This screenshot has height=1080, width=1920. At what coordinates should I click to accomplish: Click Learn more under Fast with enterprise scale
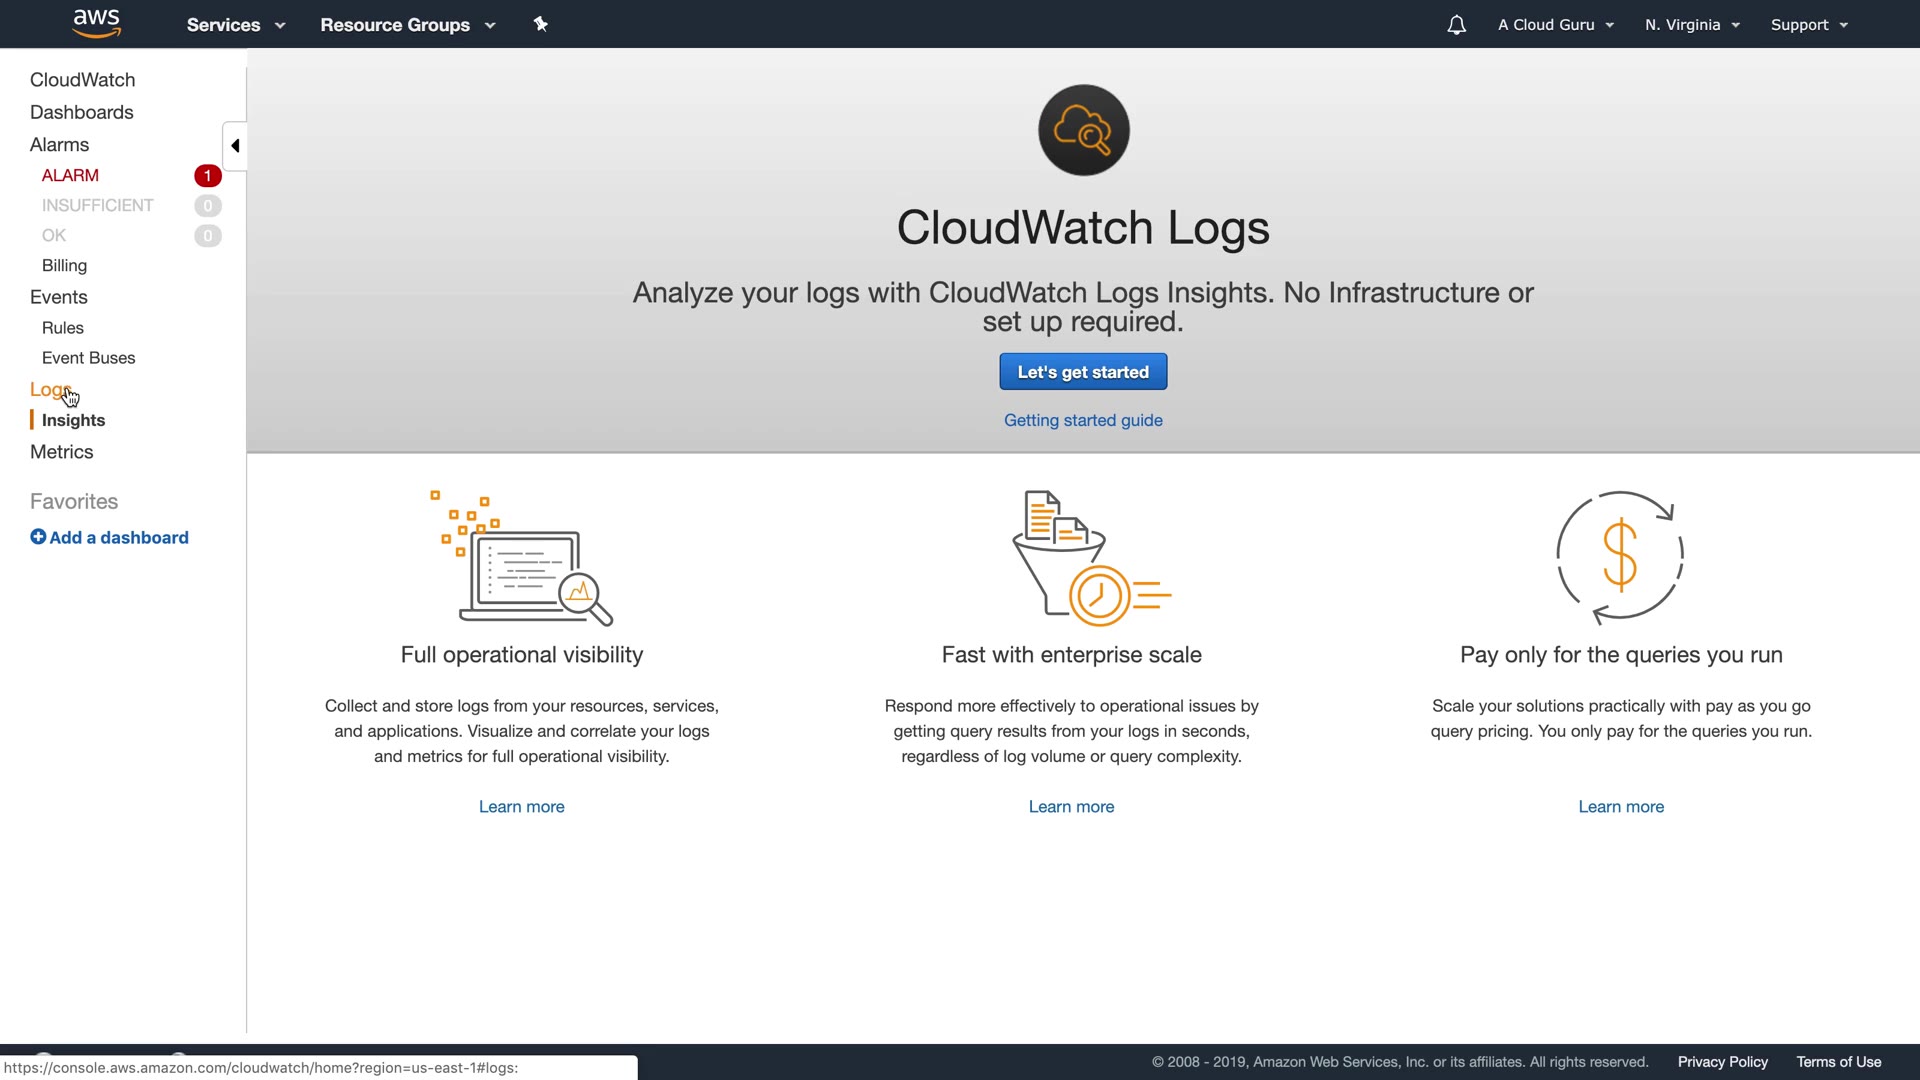pos(1071,807)
